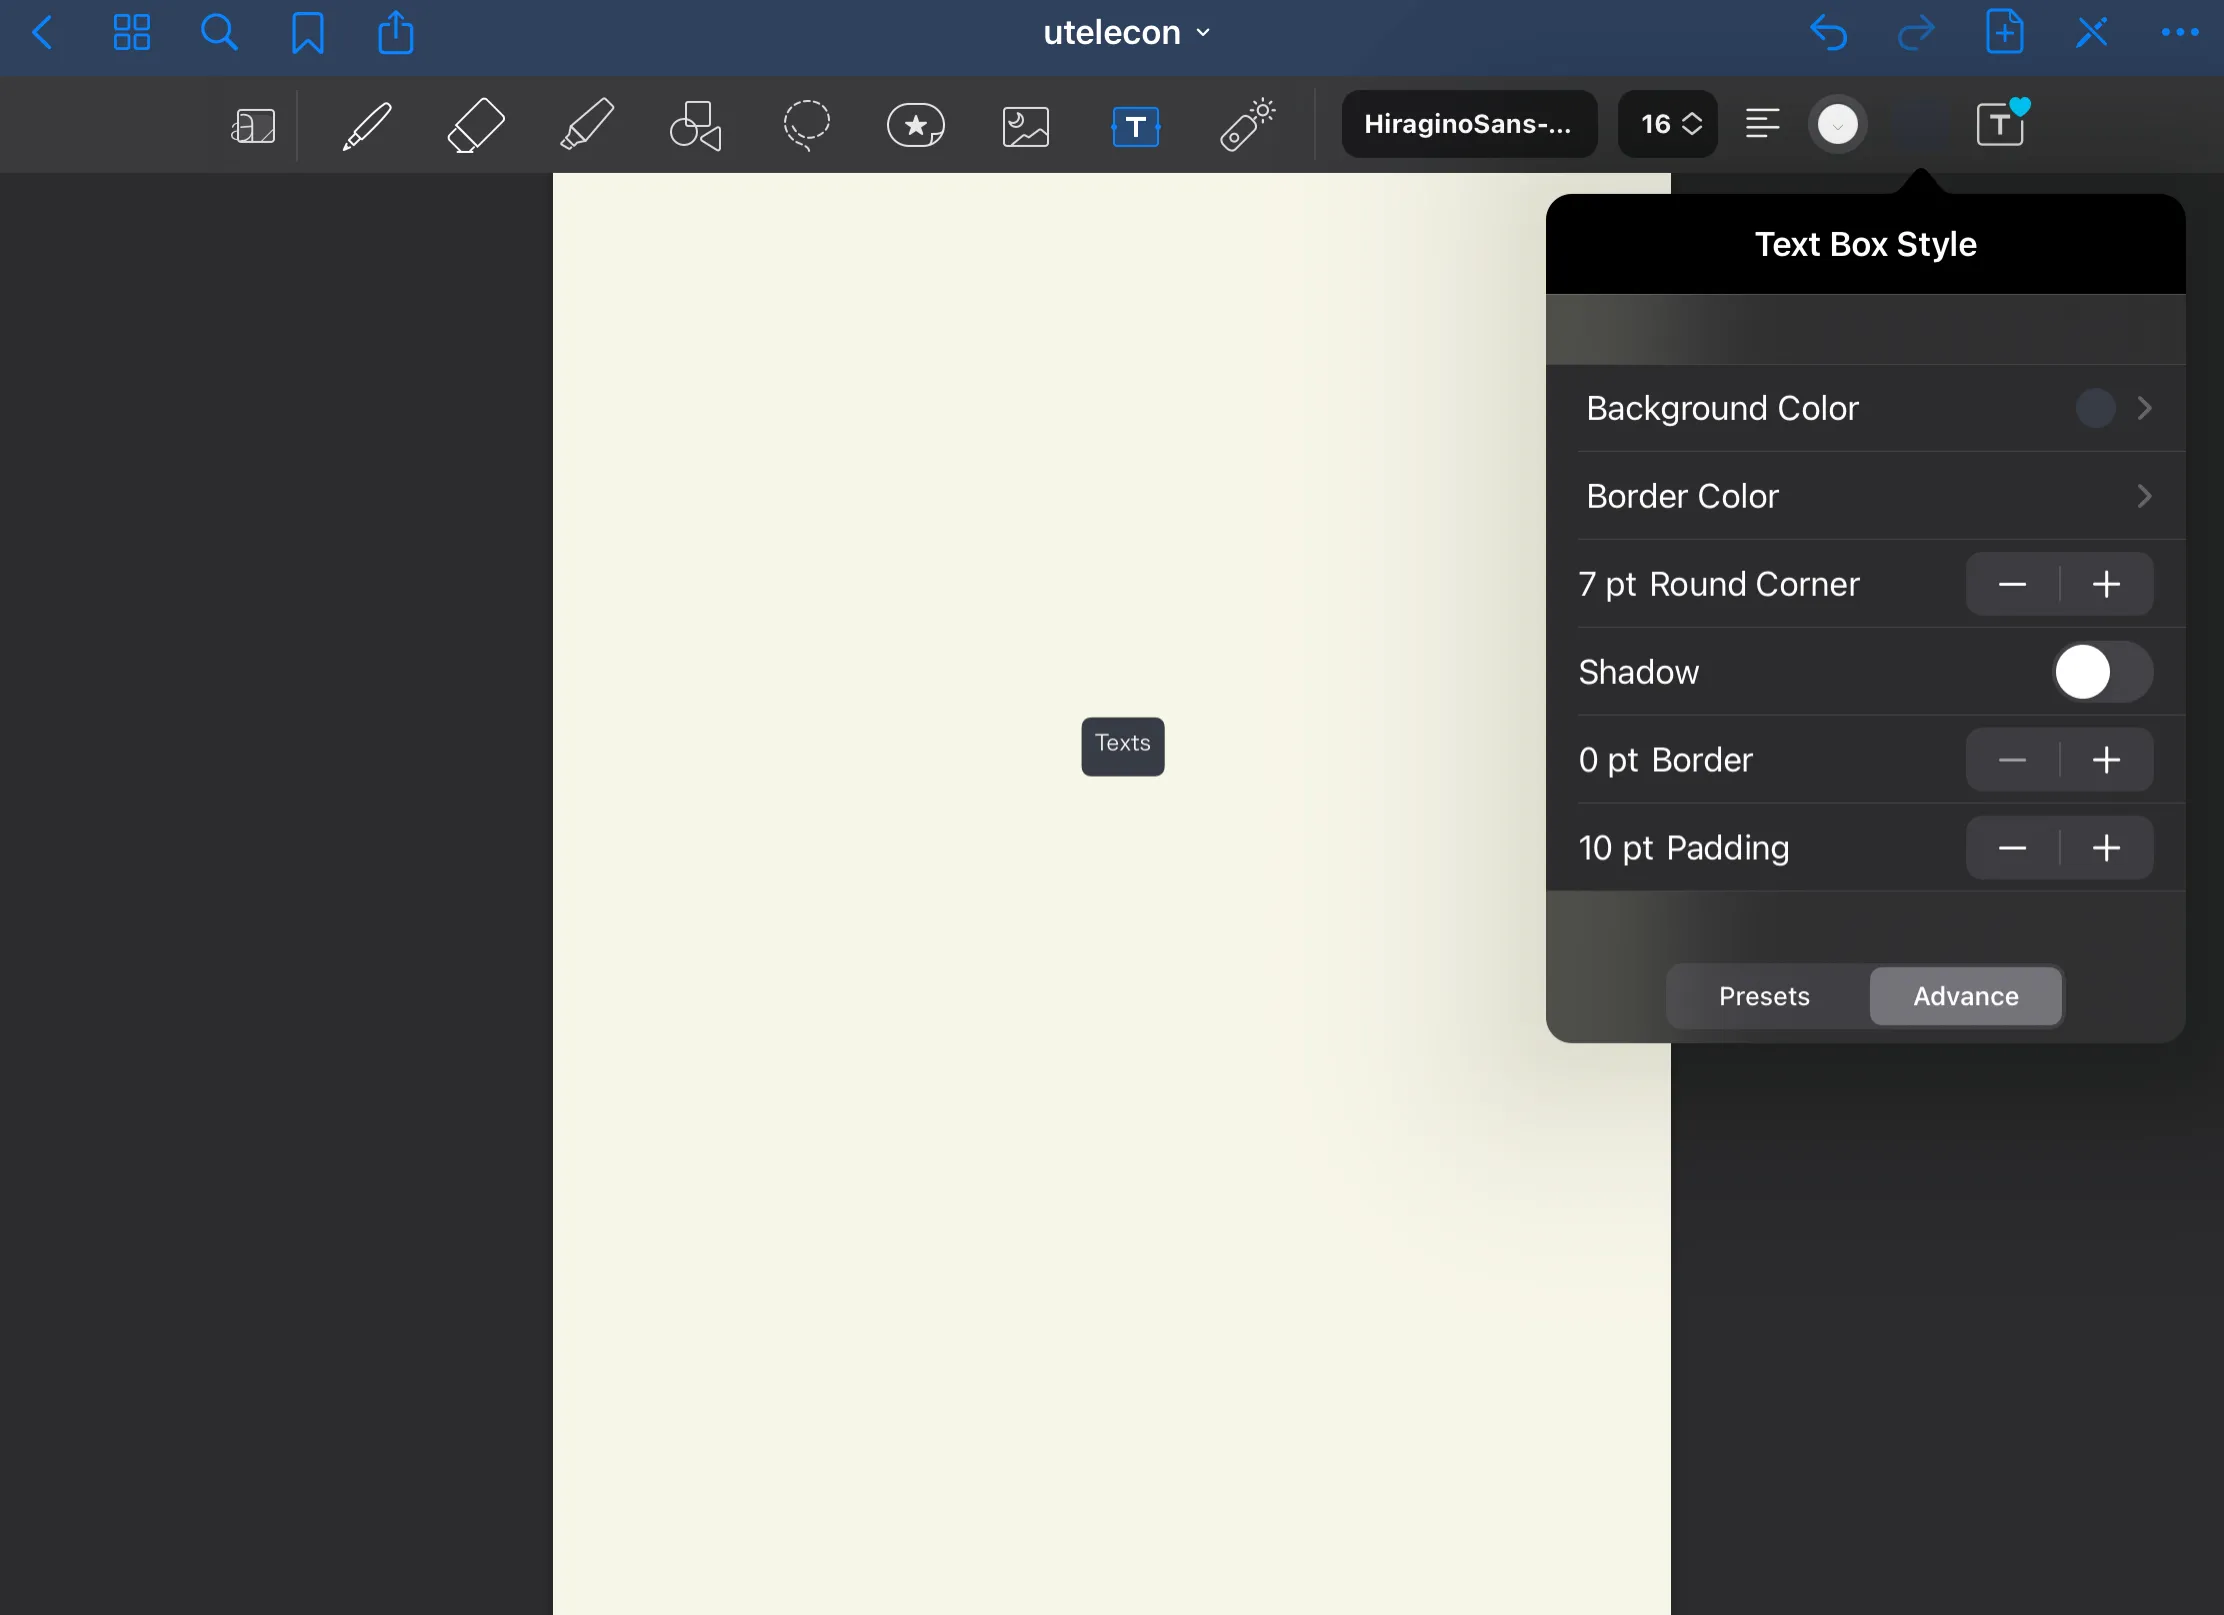Open the font size 16 selector
2224x1615 pixels.
tap(1668, 125)
